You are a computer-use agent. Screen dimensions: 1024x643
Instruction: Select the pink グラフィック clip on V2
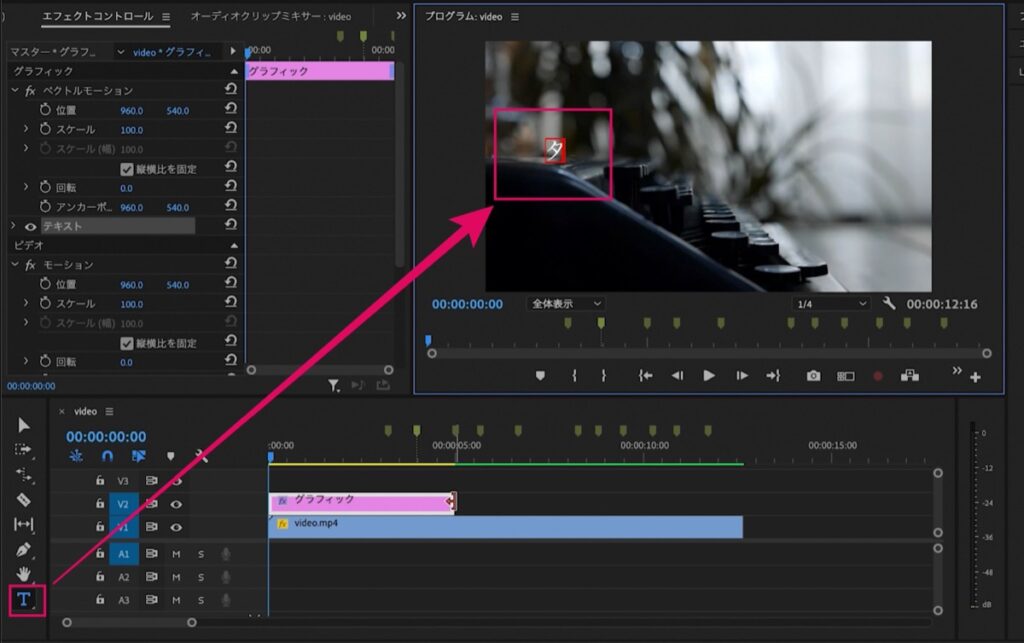pyautogui.click(x=362, y=502)
